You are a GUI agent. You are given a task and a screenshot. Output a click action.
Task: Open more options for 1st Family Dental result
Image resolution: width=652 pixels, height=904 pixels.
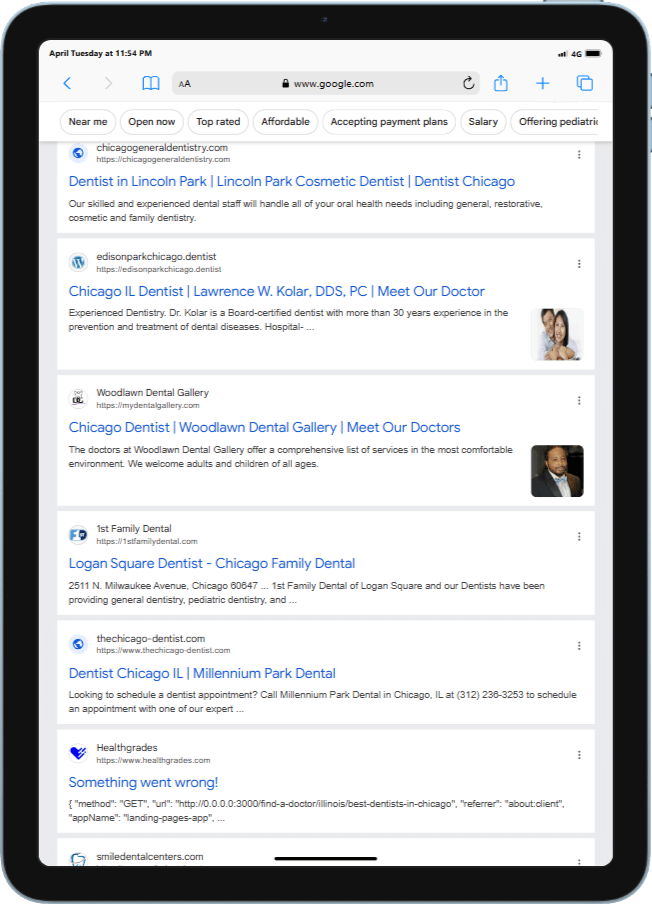[x=579, y=536]
